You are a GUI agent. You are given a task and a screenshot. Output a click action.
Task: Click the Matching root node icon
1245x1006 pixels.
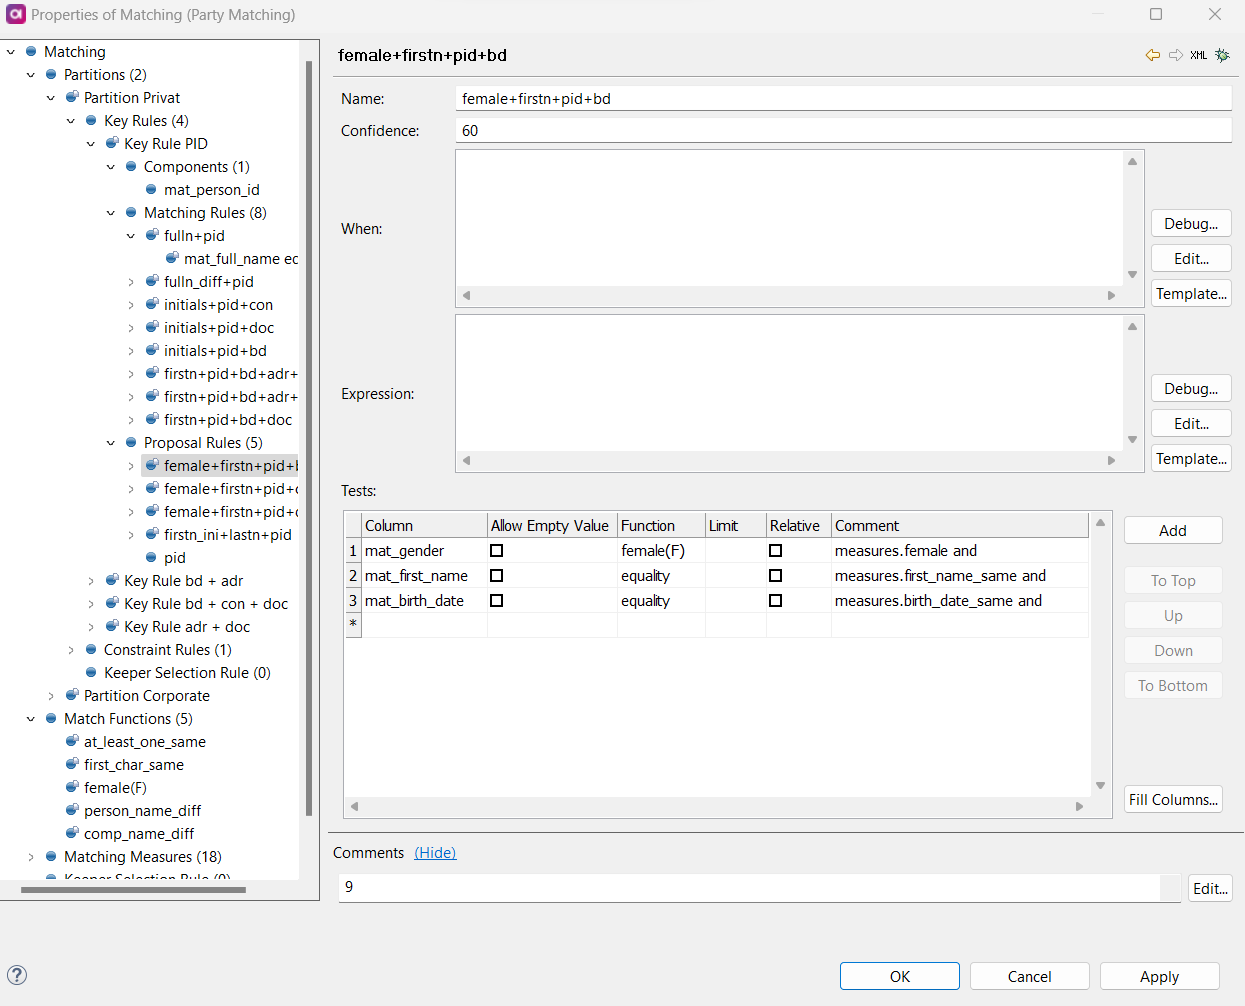coord(31,51)
